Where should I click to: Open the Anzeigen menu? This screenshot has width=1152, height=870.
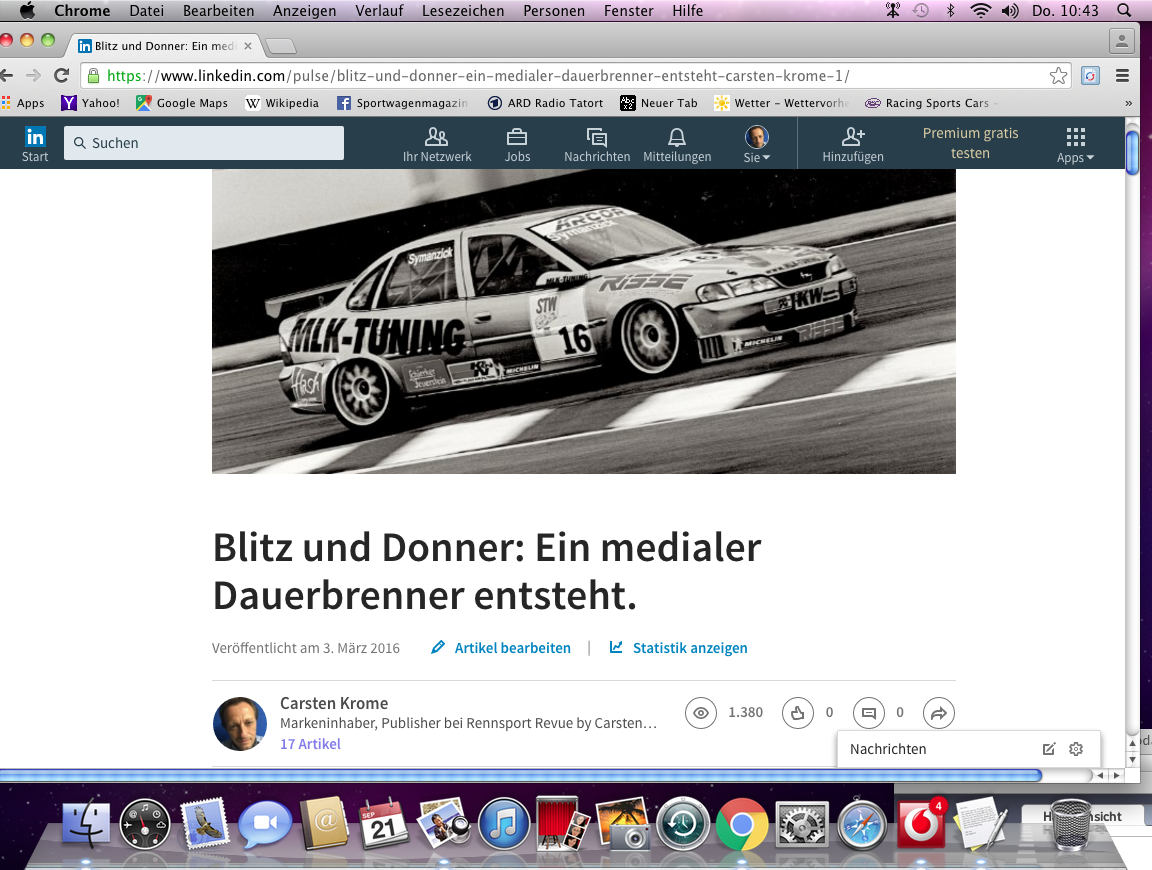click(304, 10)
